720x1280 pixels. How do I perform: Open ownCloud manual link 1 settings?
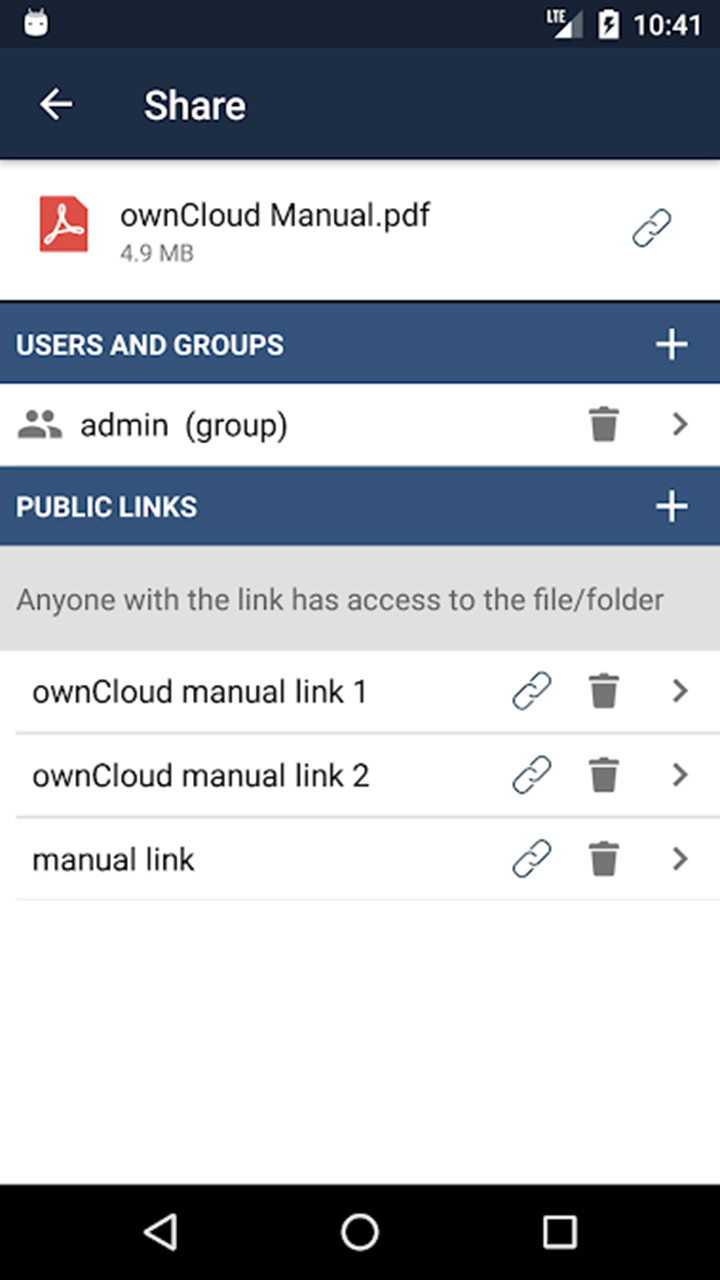tap(681, 691)
